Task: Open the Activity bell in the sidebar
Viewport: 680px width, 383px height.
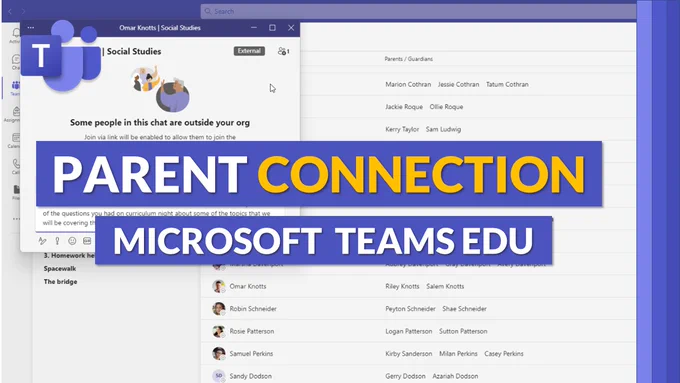Action: point(15,35)
